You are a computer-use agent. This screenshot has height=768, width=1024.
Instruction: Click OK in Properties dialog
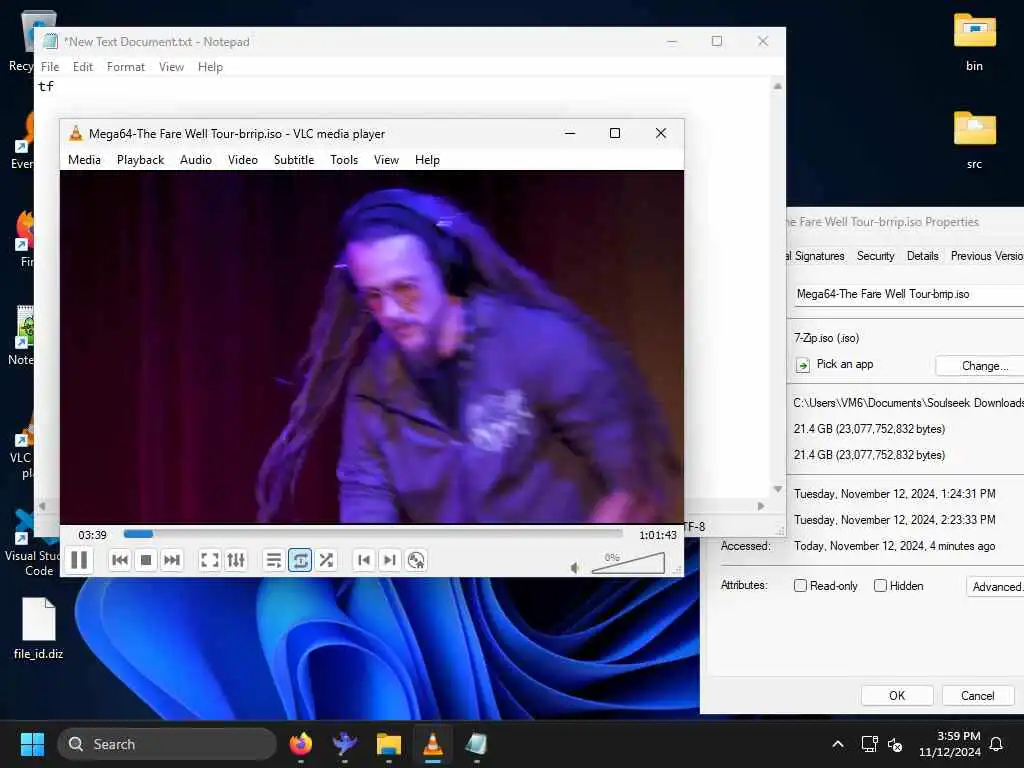click(897, 696)
